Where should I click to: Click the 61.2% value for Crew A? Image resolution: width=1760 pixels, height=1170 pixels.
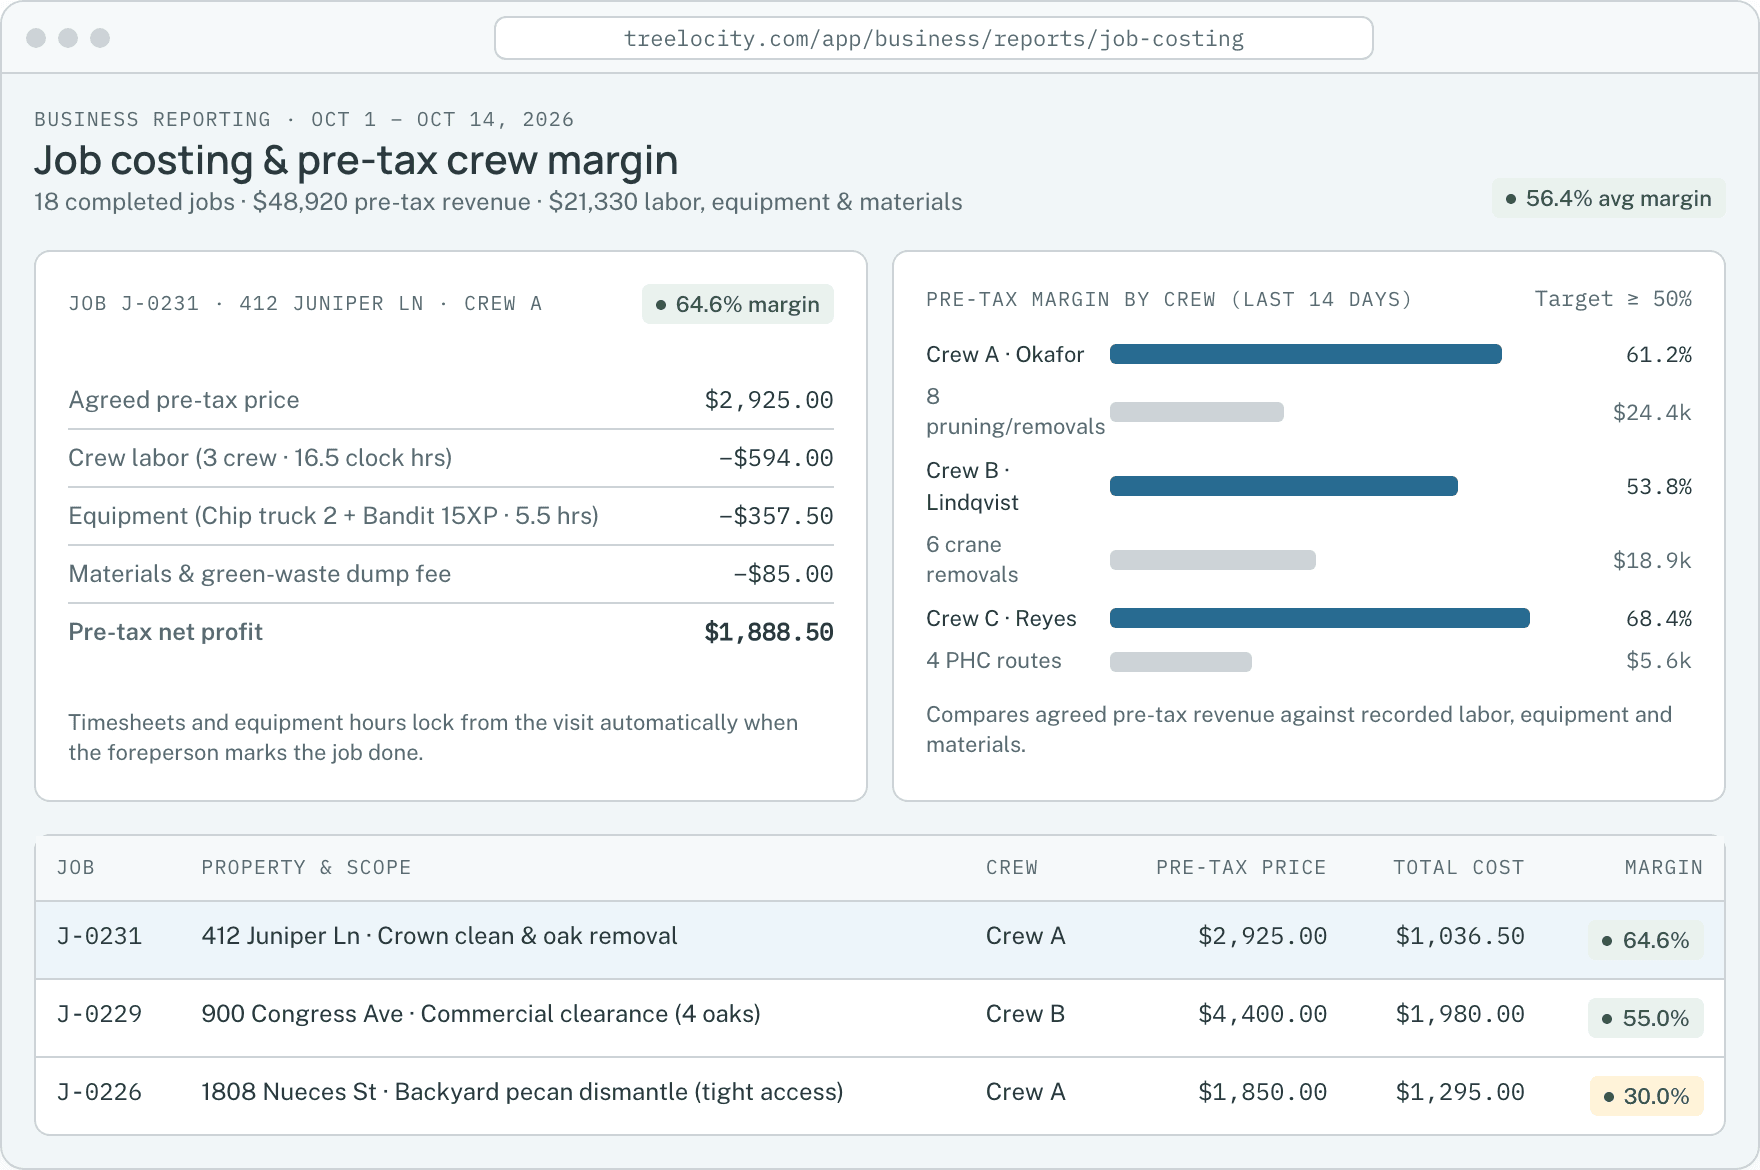point(1658,354)
